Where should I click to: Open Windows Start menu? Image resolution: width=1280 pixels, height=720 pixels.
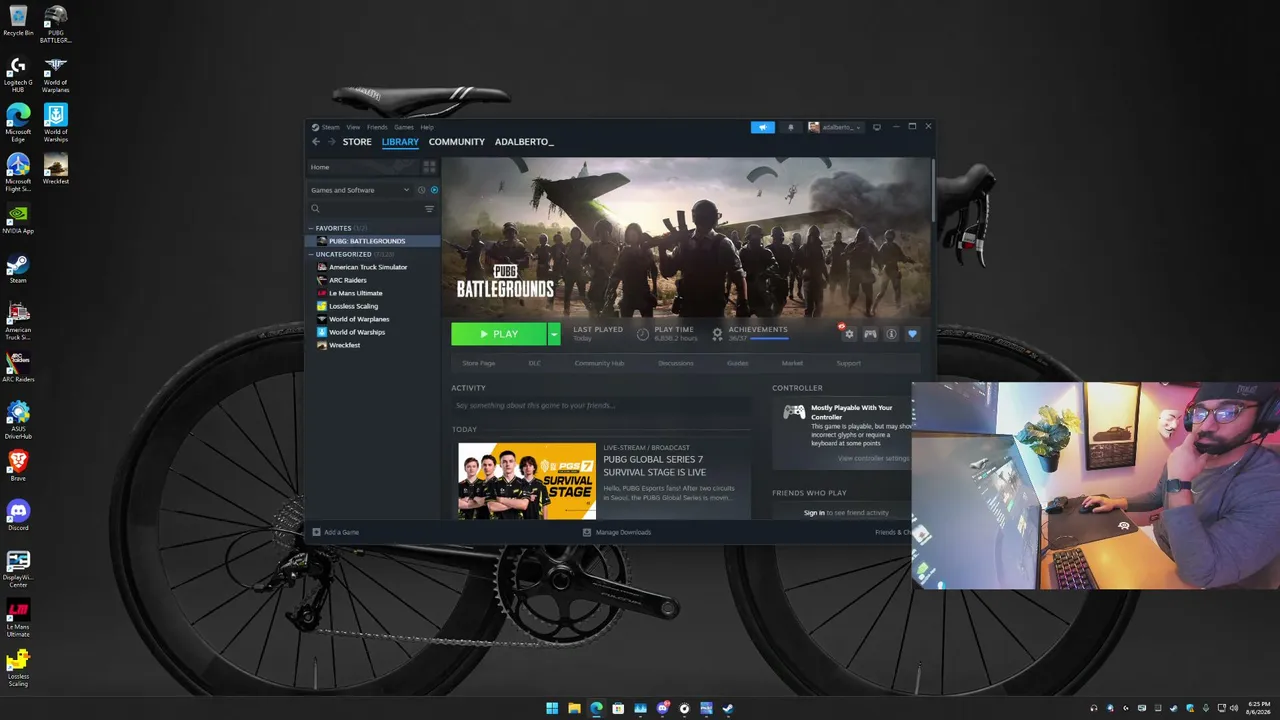pyautogui.click(x=552, y=709)
